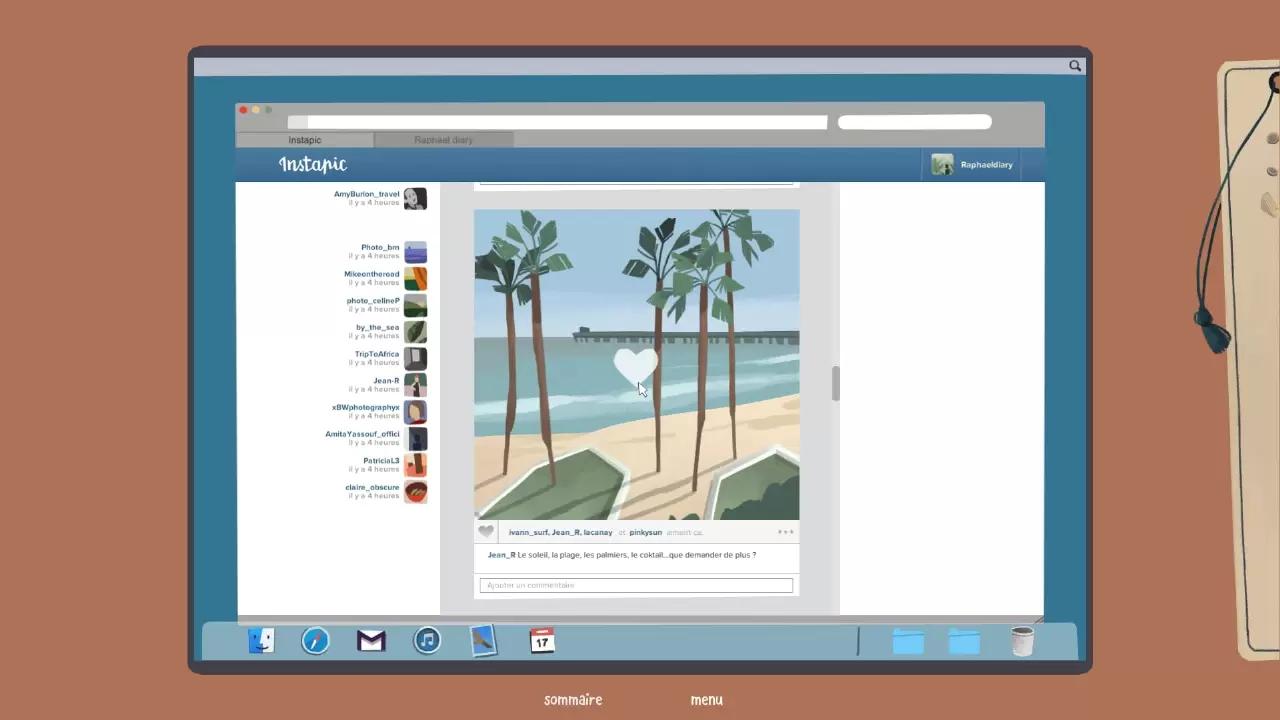Open the three-dots post options menu

coord(786,532)
